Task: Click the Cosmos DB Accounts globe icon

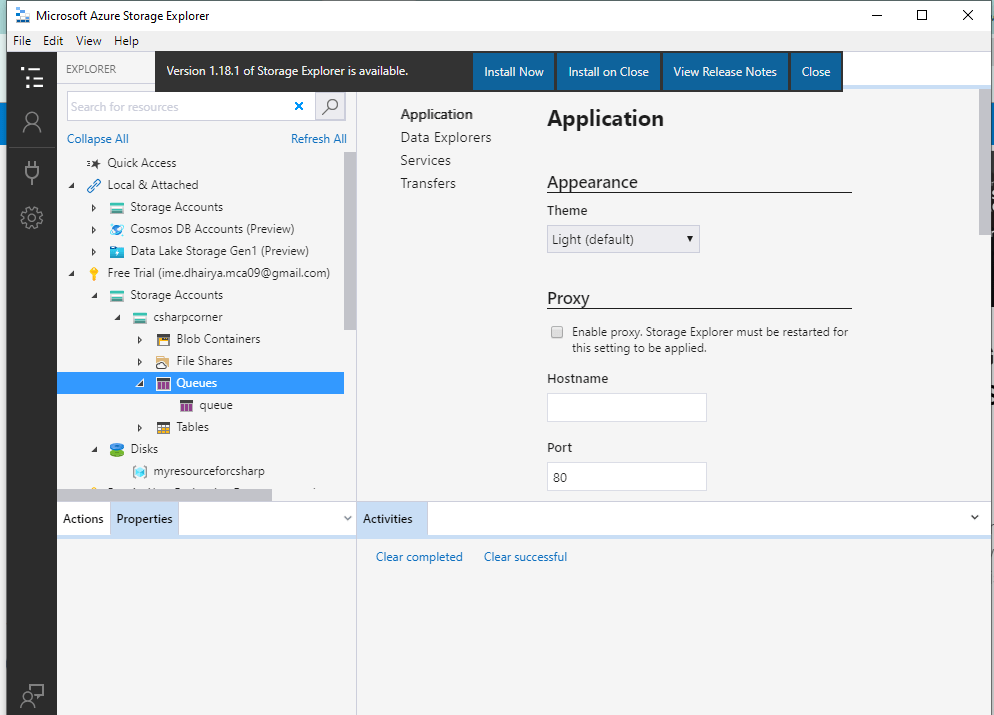Action: (x=118, y=228)
